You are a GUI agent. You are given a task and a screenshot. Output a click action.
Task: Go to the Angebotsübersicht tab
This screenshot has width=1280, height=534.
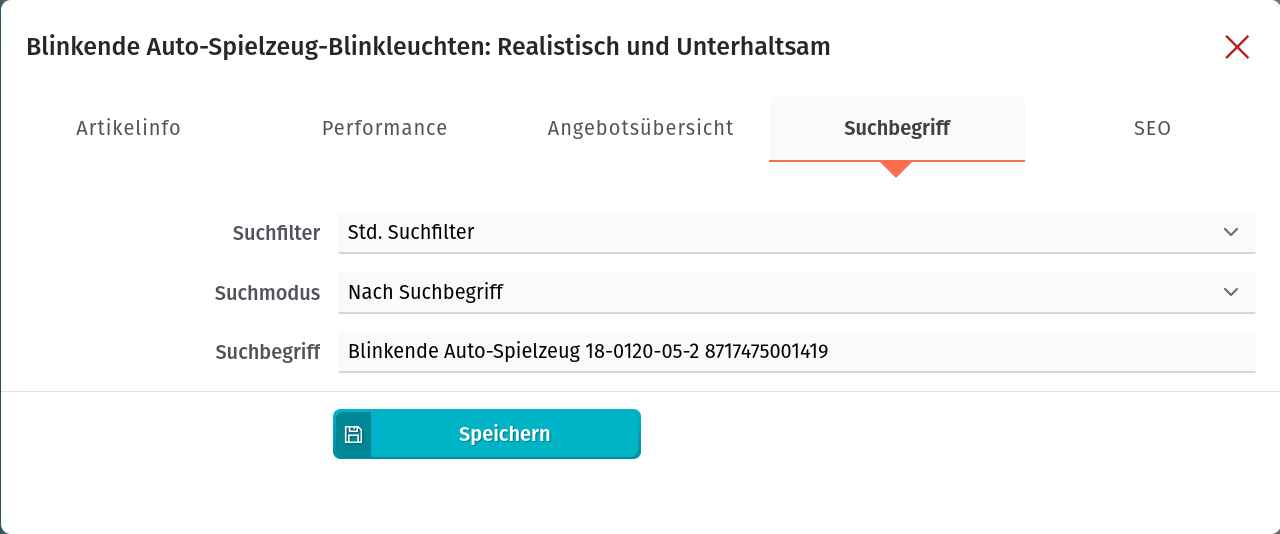(x=640, y=128)
